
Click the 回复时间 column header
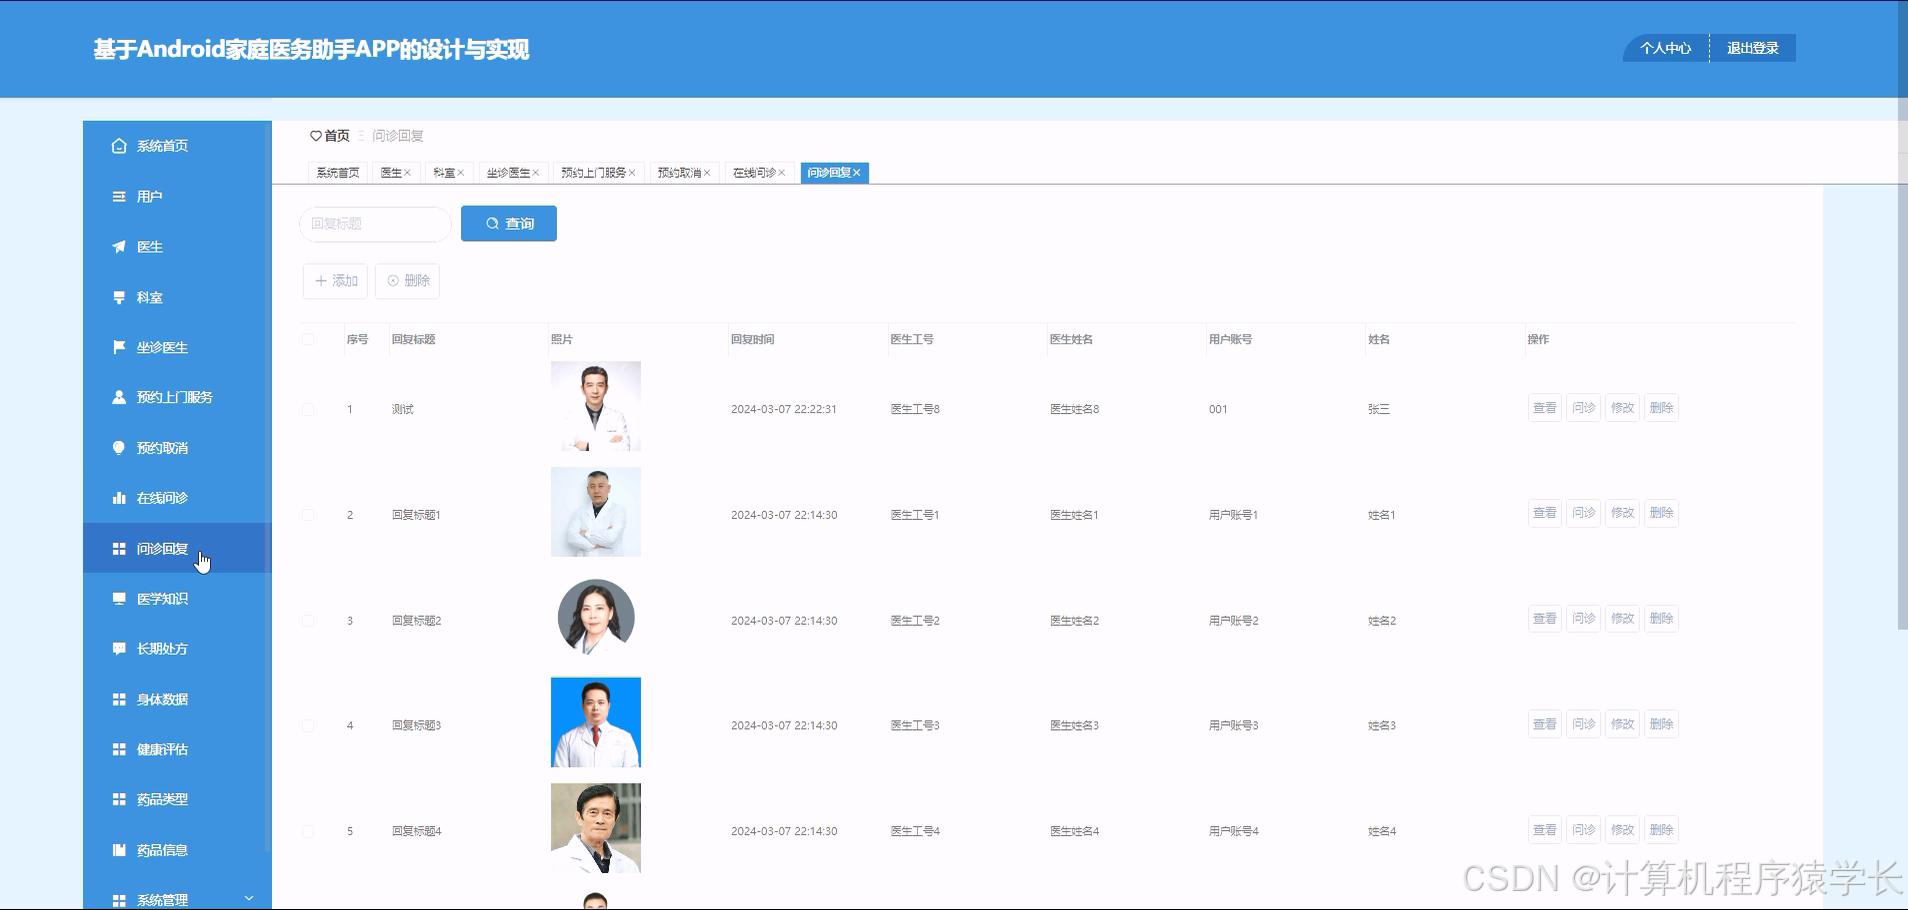click(753, 340)
